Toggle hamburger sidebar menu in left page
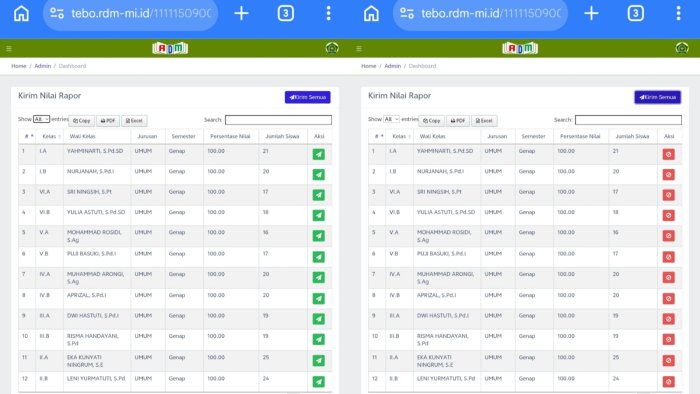Screen dimensions: 700x394 click(x=9, y=49)
